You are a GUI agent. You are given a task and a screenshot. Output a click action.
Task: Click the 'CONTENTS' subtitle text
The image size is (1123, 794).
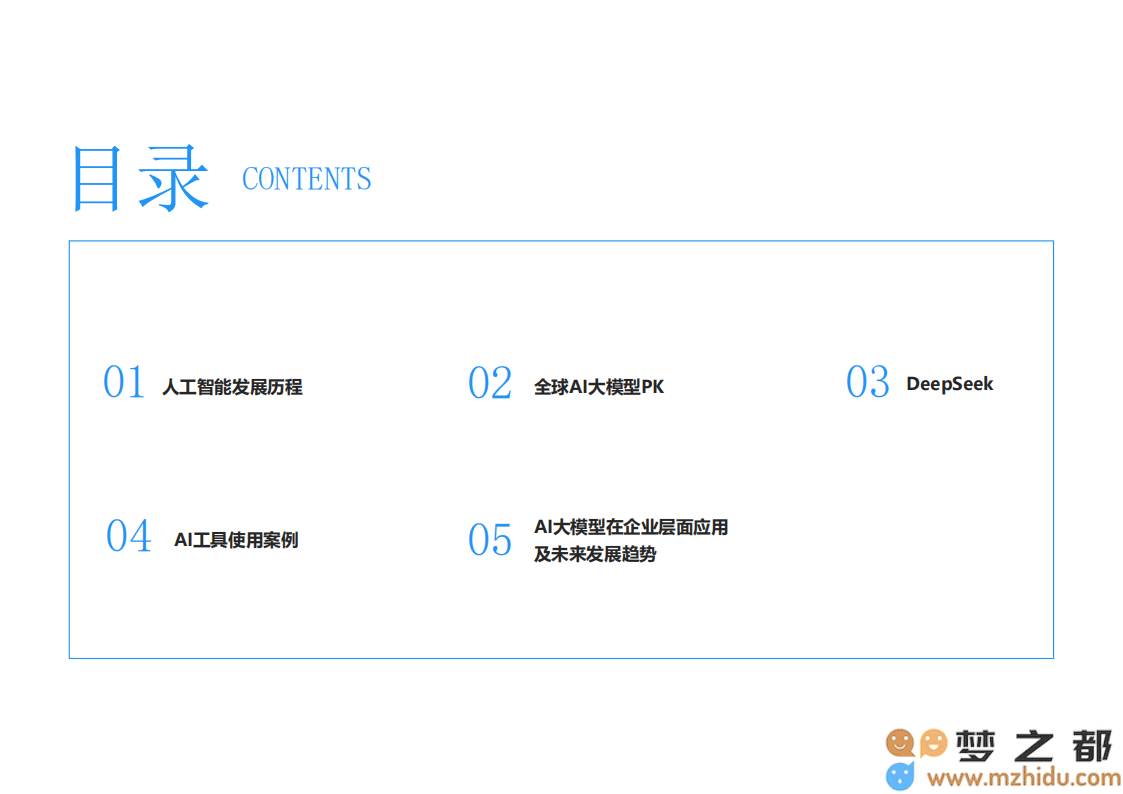tap(307, 179)
